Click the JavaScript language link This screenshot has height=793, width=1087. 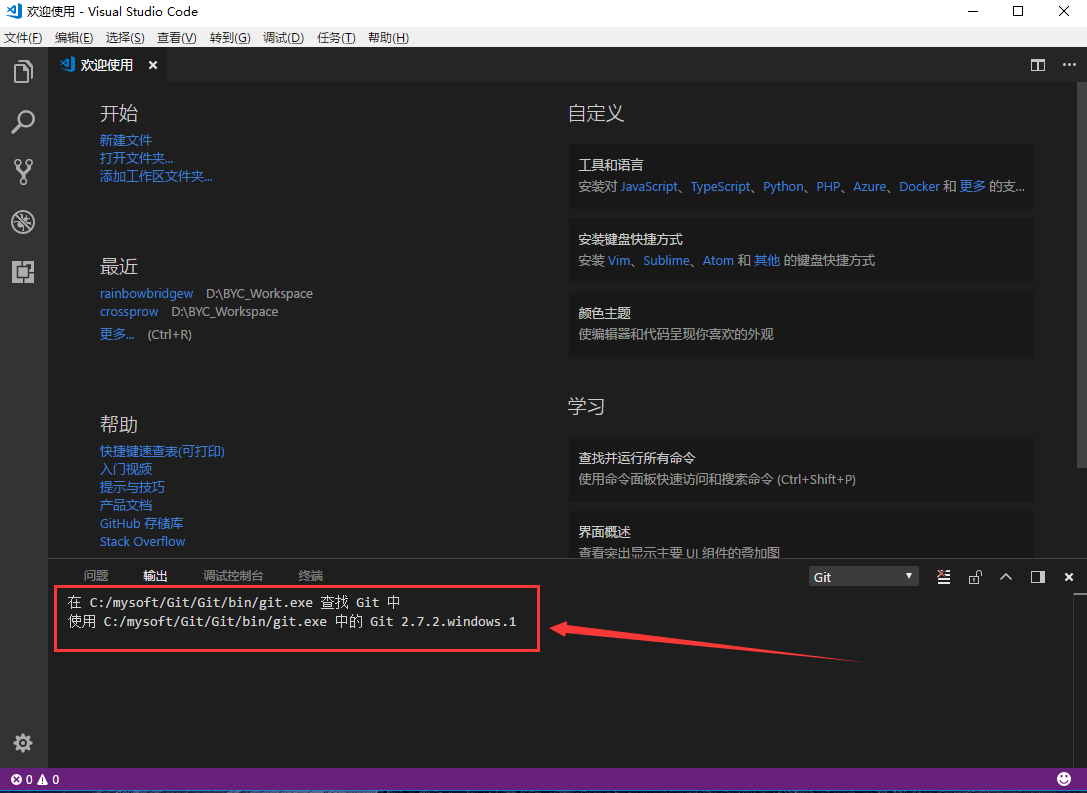pos(649,186)
